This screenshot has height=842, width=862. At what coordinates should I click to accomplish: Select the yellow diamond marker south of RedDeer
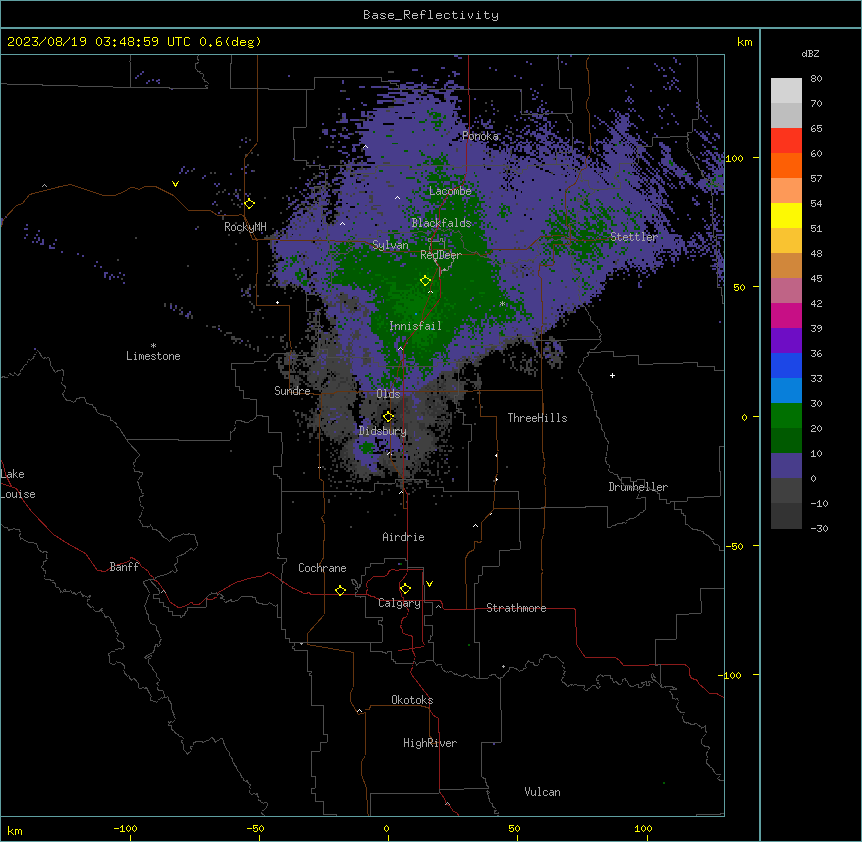425,281
